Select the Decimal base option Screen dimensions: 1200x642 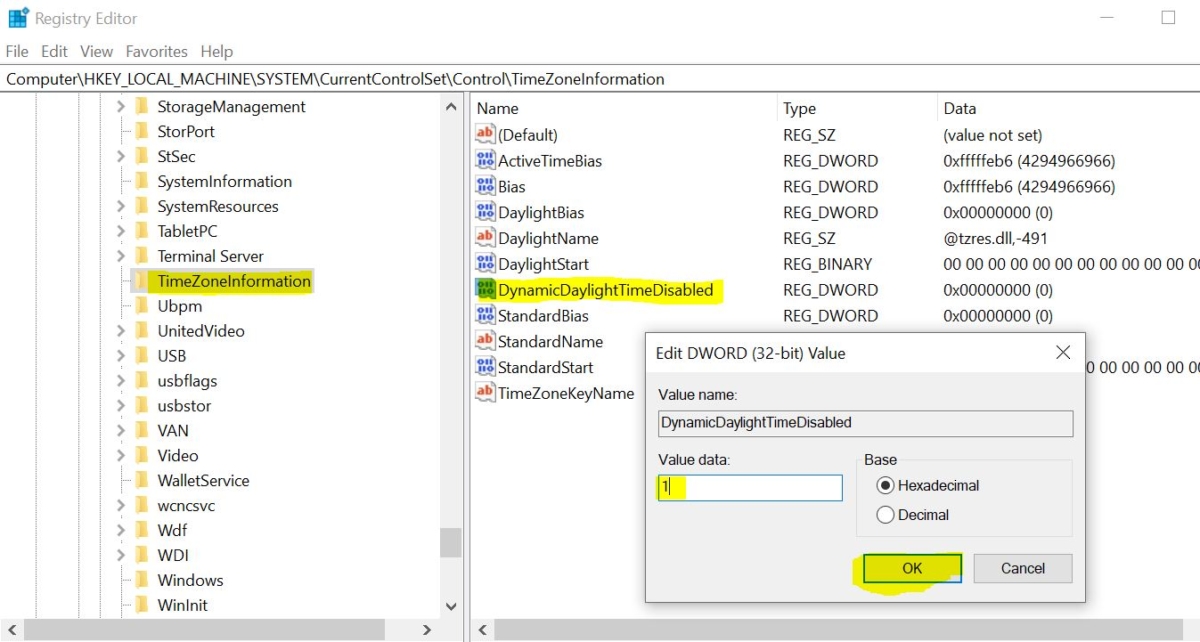tap(884, 515)
